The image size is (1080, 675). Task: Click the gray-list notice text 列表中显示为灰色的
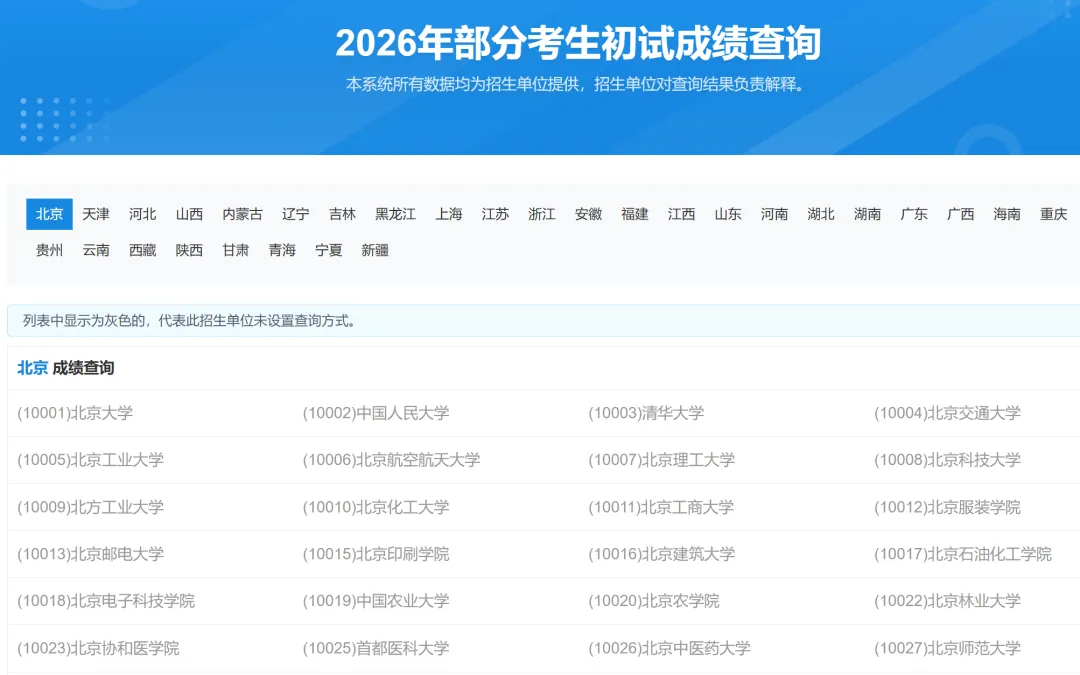click(84, 321)
